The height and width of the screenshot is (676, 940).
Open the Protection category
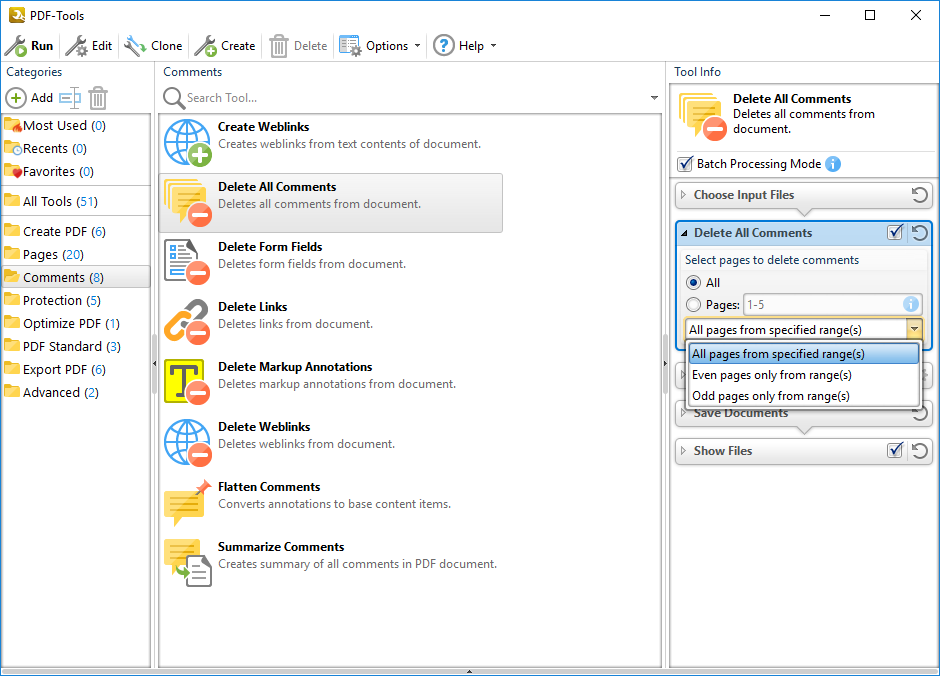[52, 300]
